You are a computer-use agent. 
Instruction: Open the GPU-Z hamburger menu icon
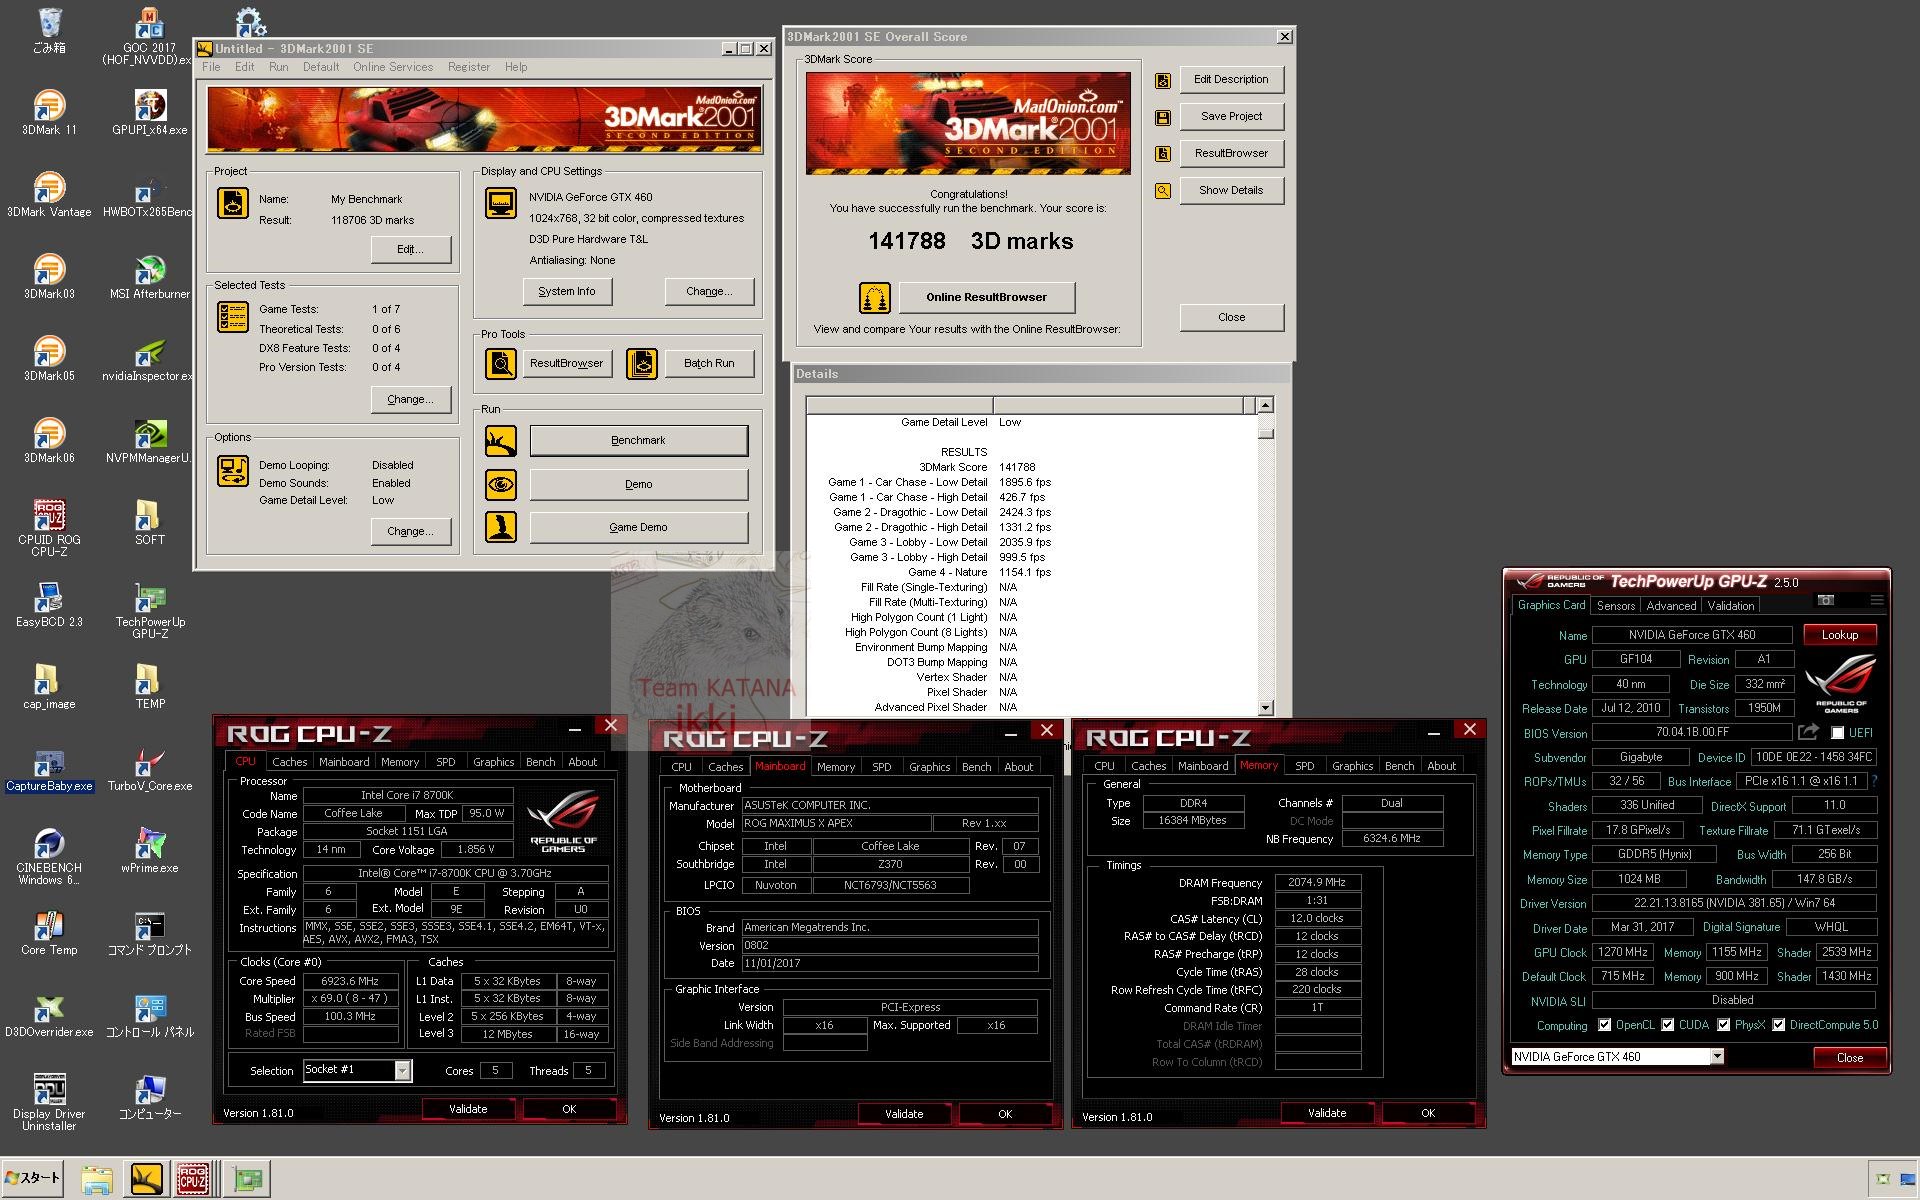(1877, 600)
